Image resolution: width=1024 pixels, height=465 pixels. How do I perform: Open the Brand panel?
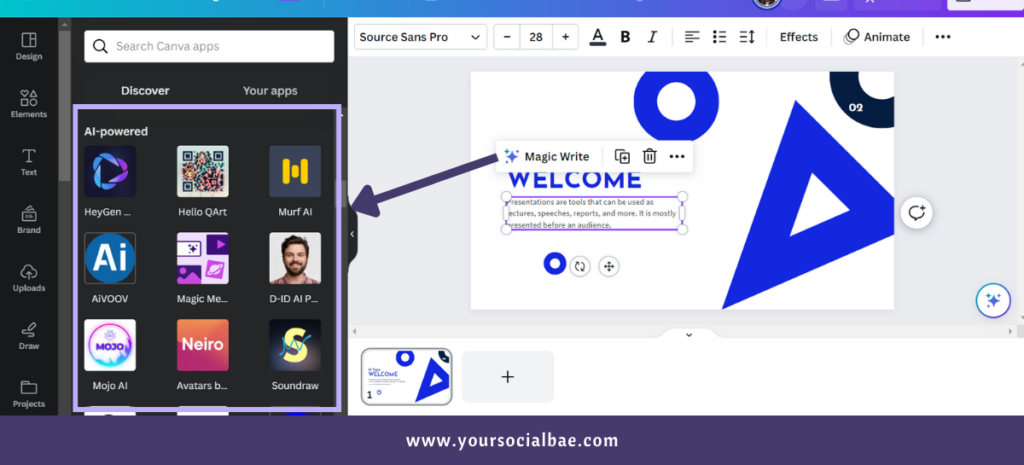[29, 220]
